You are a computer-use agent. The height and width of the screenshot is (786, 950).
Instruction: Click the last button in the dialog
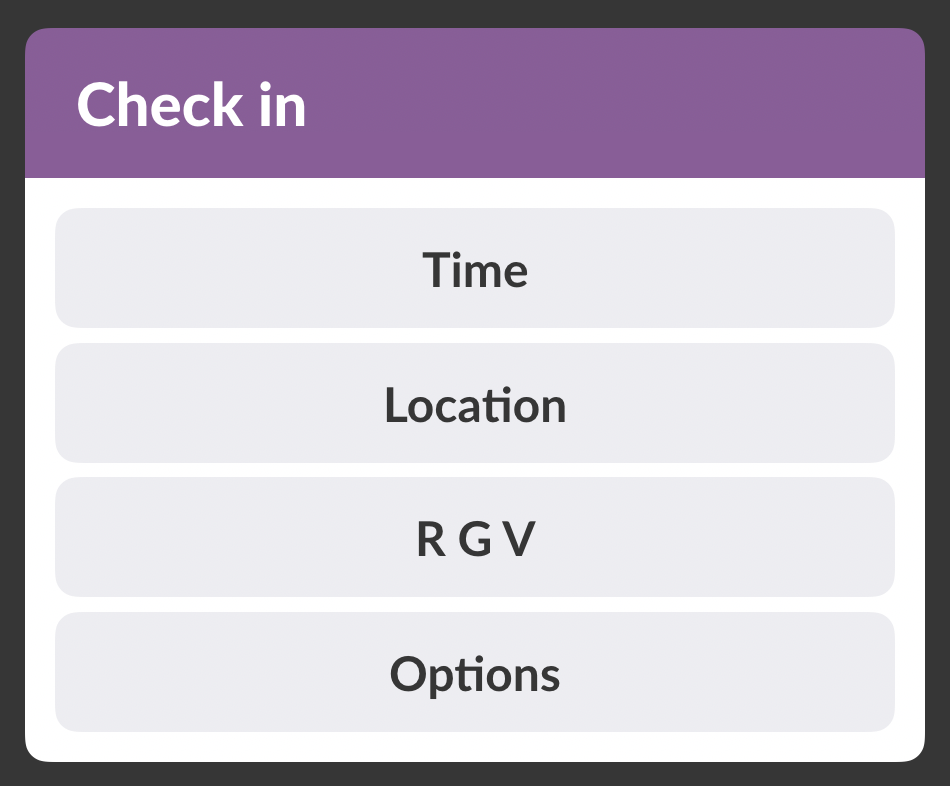[475, 671]
